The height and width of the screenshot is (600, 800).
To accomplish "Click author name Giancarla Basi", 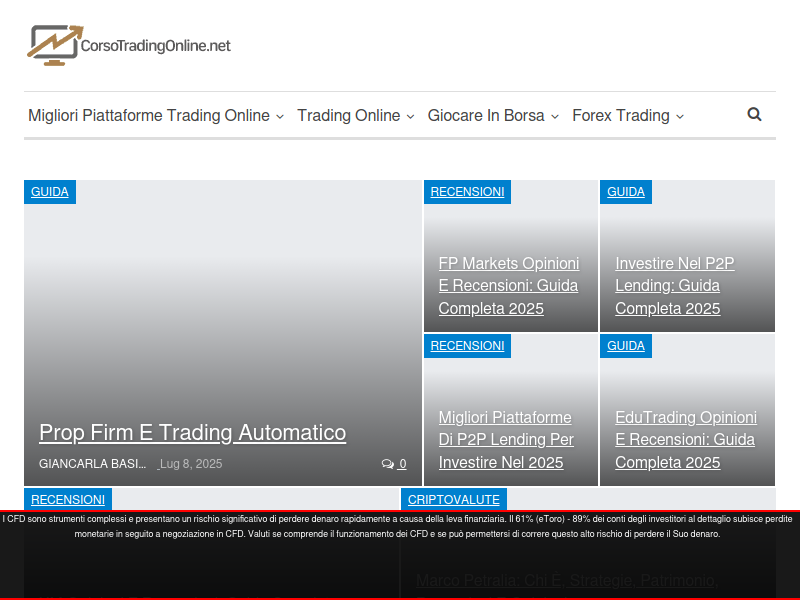I will [92, 464].
